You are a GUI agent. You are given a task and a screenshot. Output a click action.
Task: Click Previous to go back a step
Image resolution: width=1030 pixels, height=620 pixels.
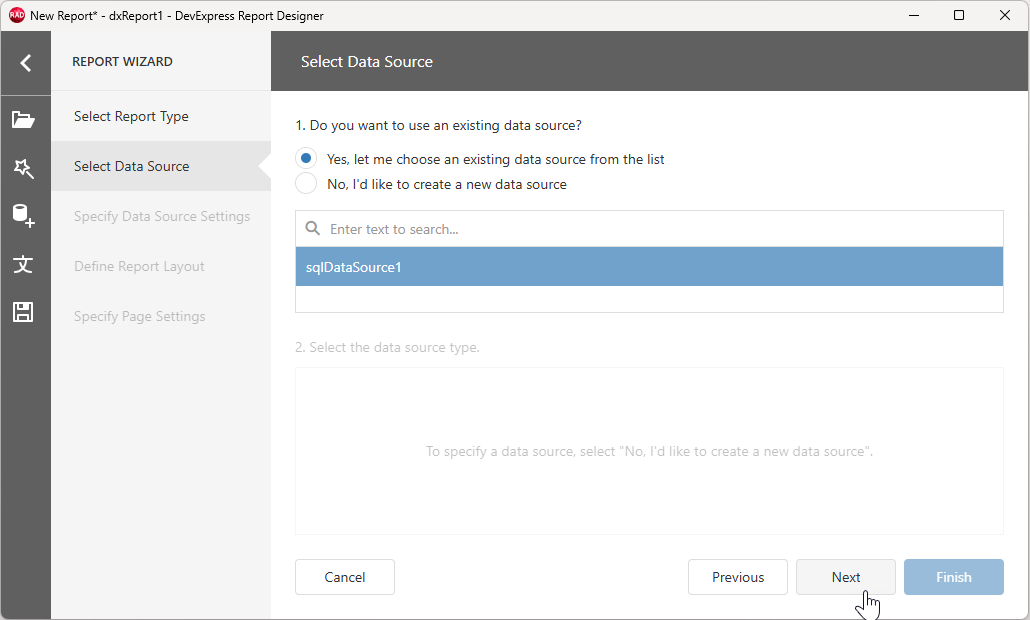coord(737,577)
